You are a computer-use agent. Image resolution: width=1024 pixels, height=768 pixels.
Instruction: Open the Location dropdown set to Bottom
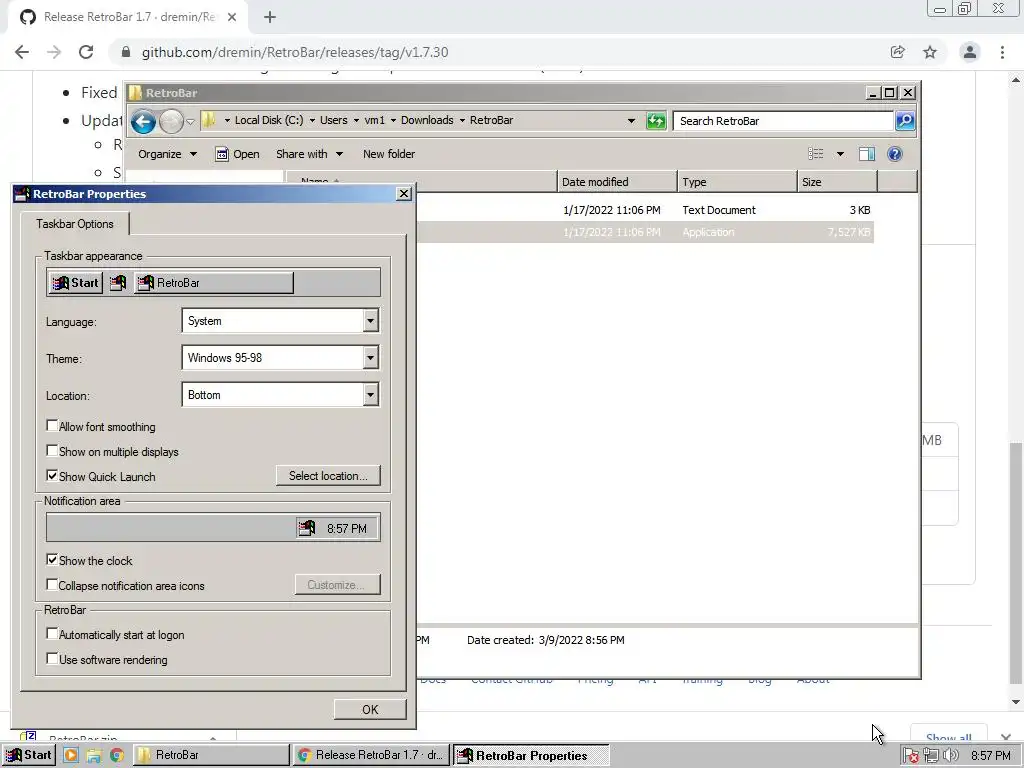370,394
